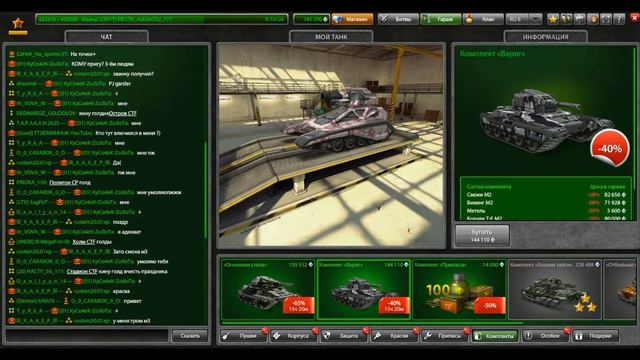Click the crystal balance counter

pyautogui.click(x=311, y=19)
